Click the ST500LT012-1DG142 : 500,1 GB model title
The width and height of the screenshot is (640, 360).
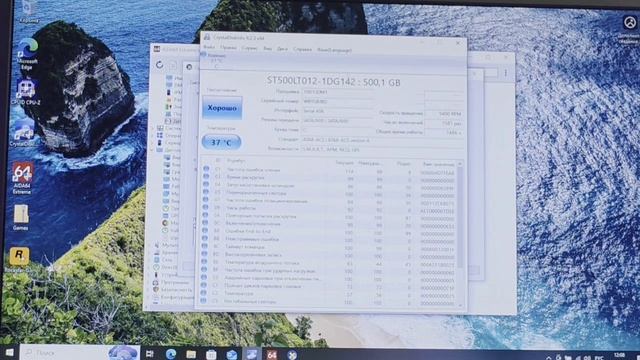tap(333, 82)
